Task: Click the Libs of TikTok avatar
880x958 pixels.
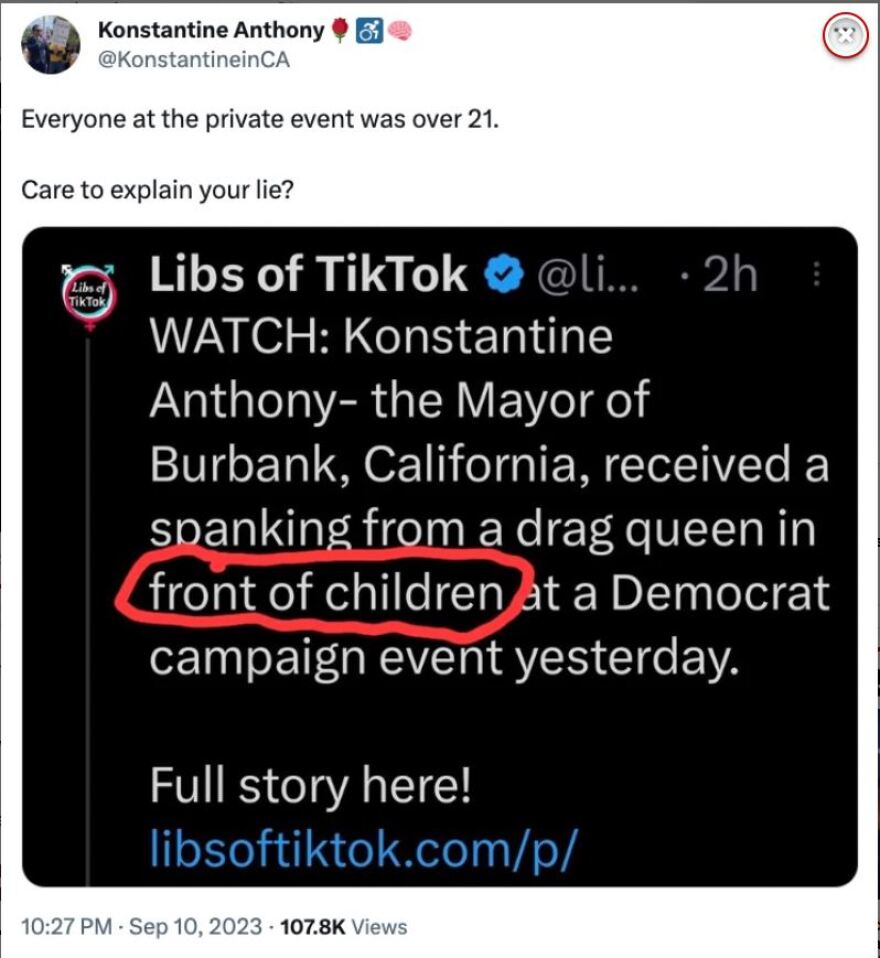Action: point(89,293)
